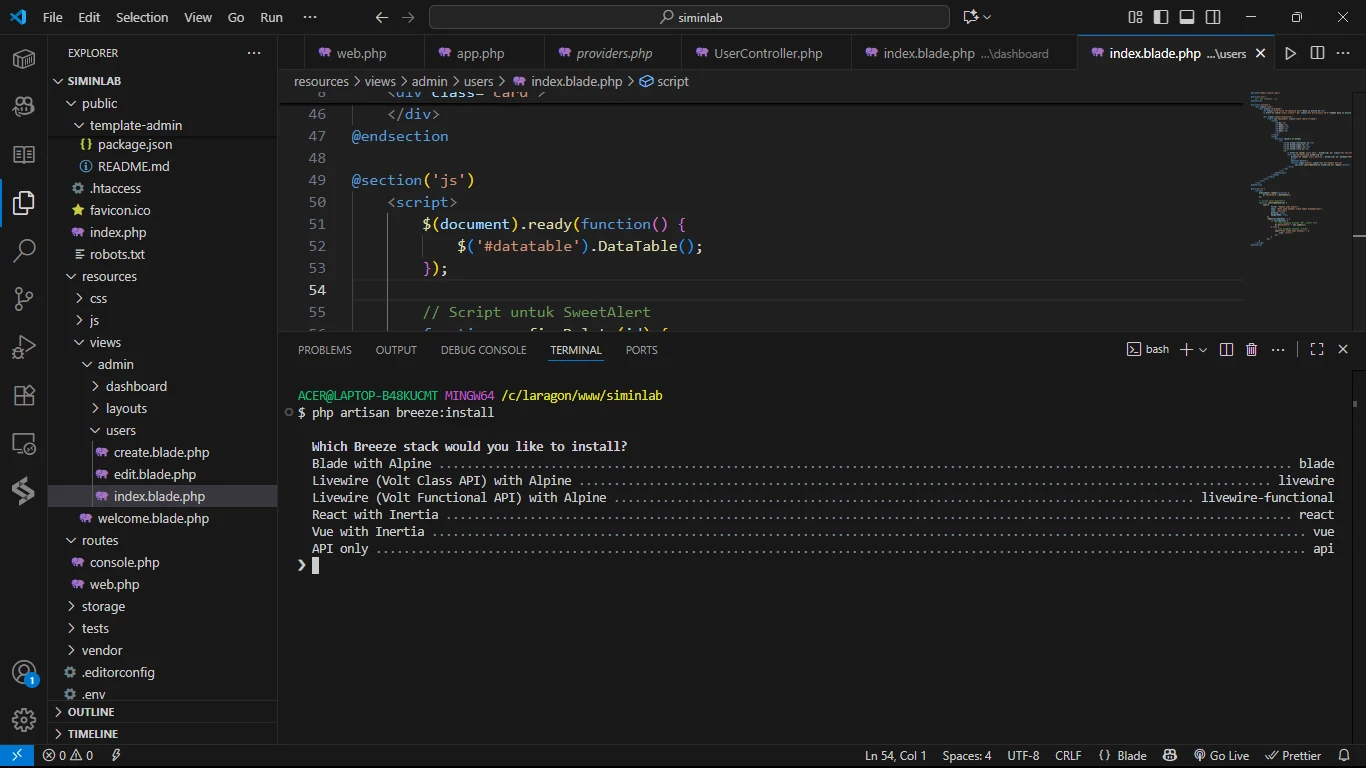Open the Accounts menu icon
1366x768 pixels.
click(24, 673)
